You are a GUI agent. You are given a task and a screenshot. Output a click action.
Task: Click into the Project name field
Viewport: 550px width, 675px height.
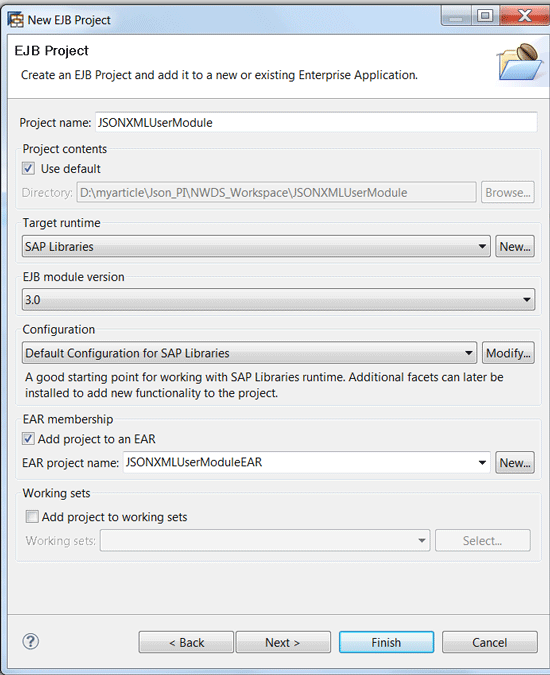click(x=316, y=123)
